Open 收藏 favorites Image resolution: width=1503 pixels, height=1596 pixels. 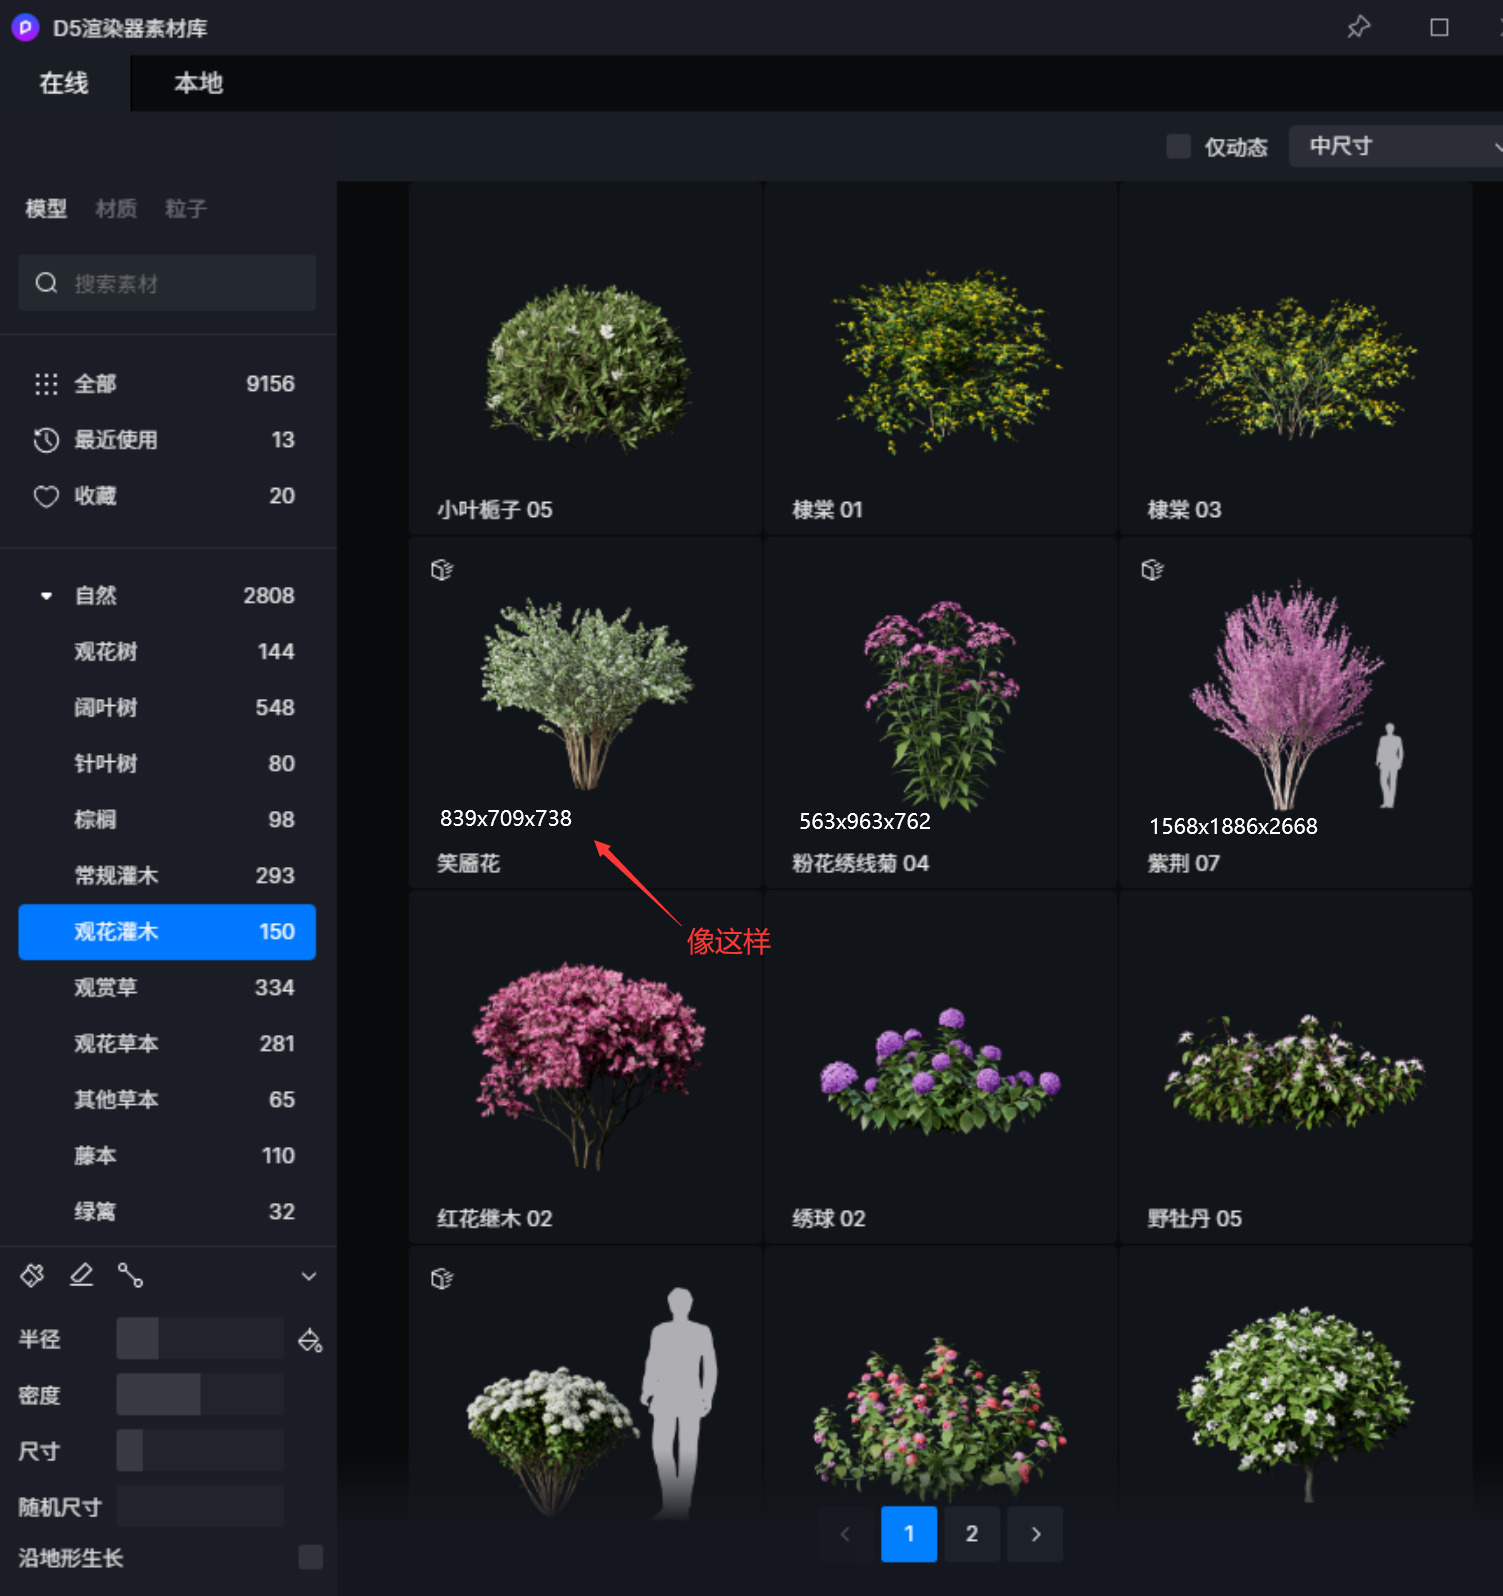coord(167,496)
